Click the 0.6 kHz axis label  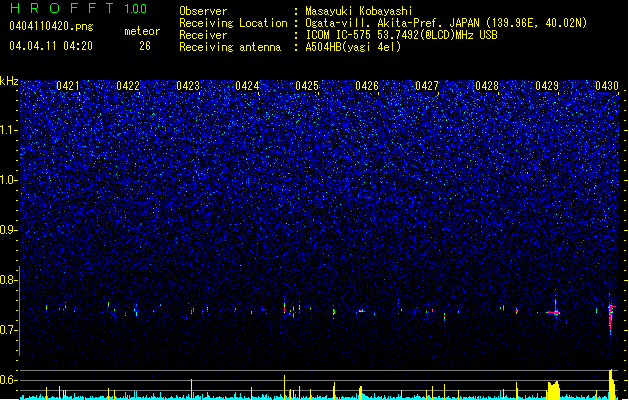tap(8, 380)
